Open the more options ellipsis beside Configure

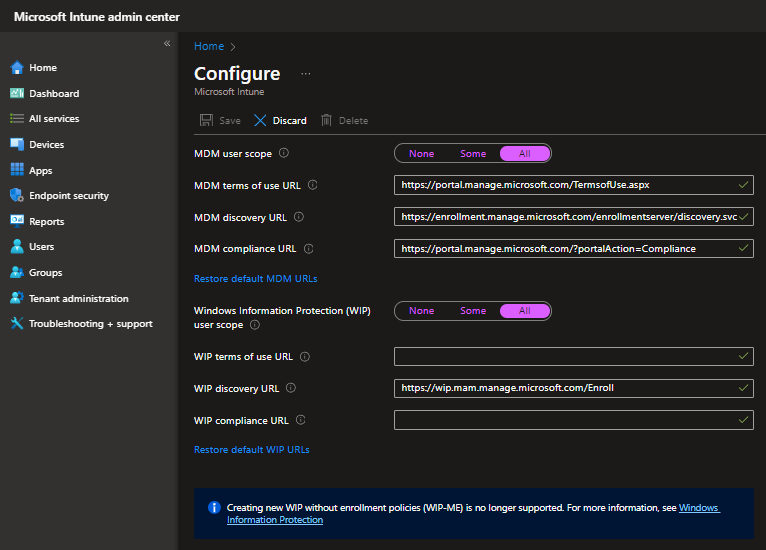(x=306, y=74)
